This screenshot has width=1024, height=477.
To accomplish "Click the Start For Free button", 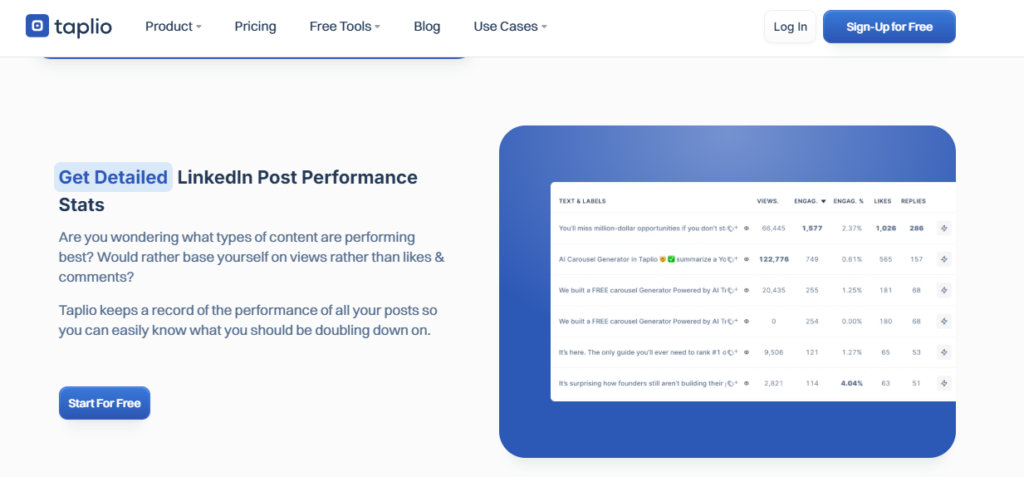I will (104, 403).
